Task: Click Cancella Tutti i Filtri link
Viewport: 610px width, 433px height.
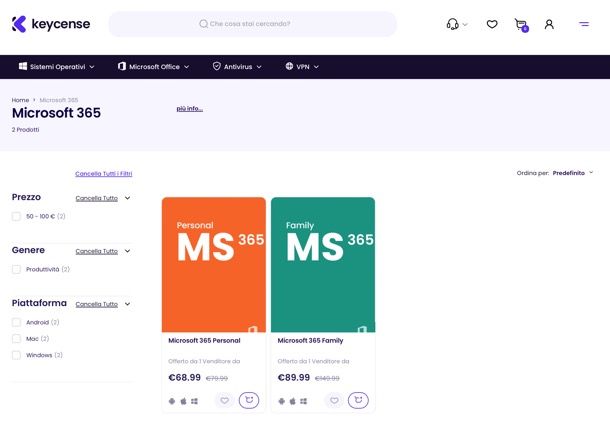Action: (x=103, y=174)
